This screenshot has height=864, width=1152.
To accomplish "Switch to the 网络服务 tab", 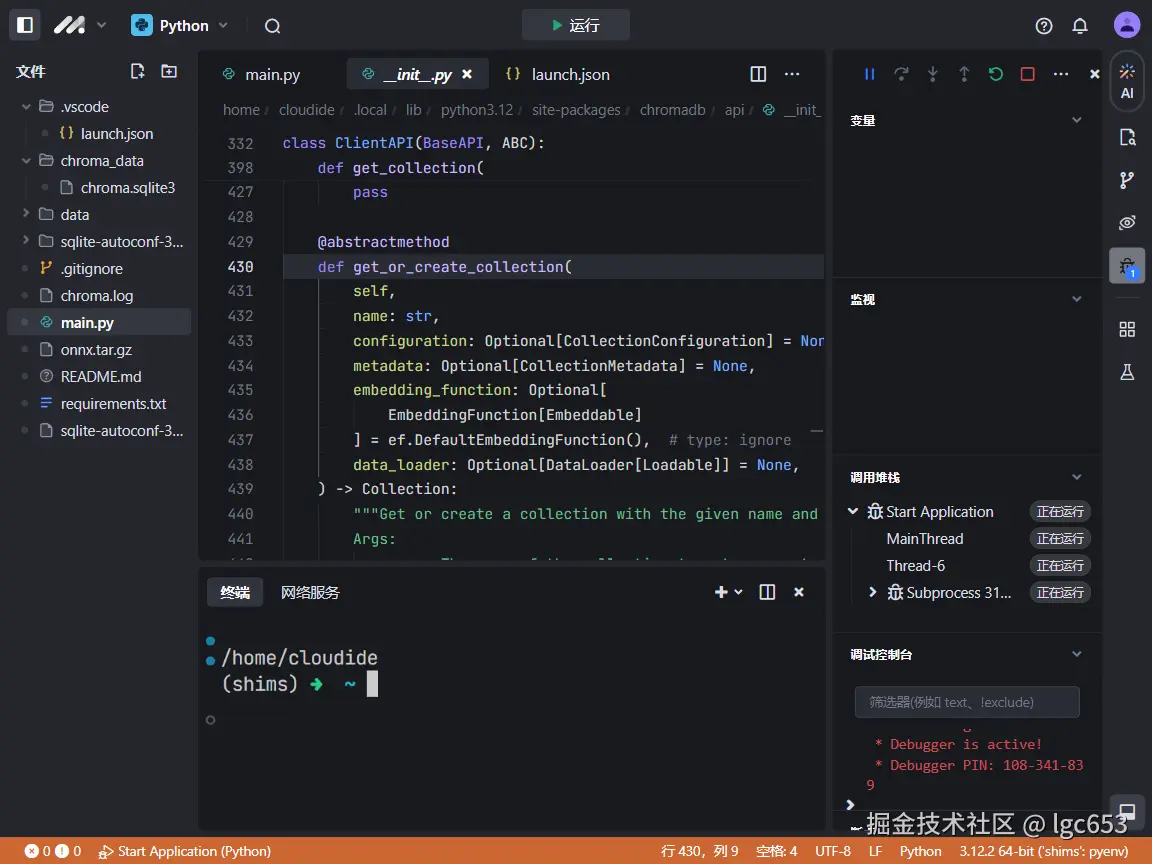I will (310, 592).
